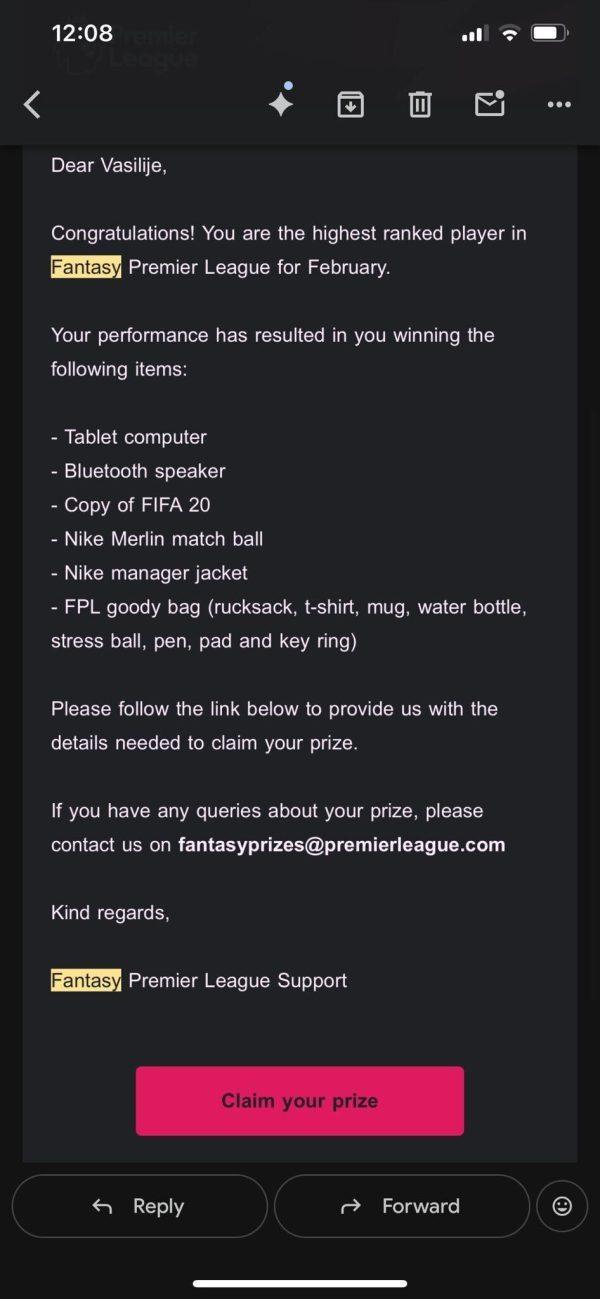Mark the email as unread envelope icon

click(489, 103)
